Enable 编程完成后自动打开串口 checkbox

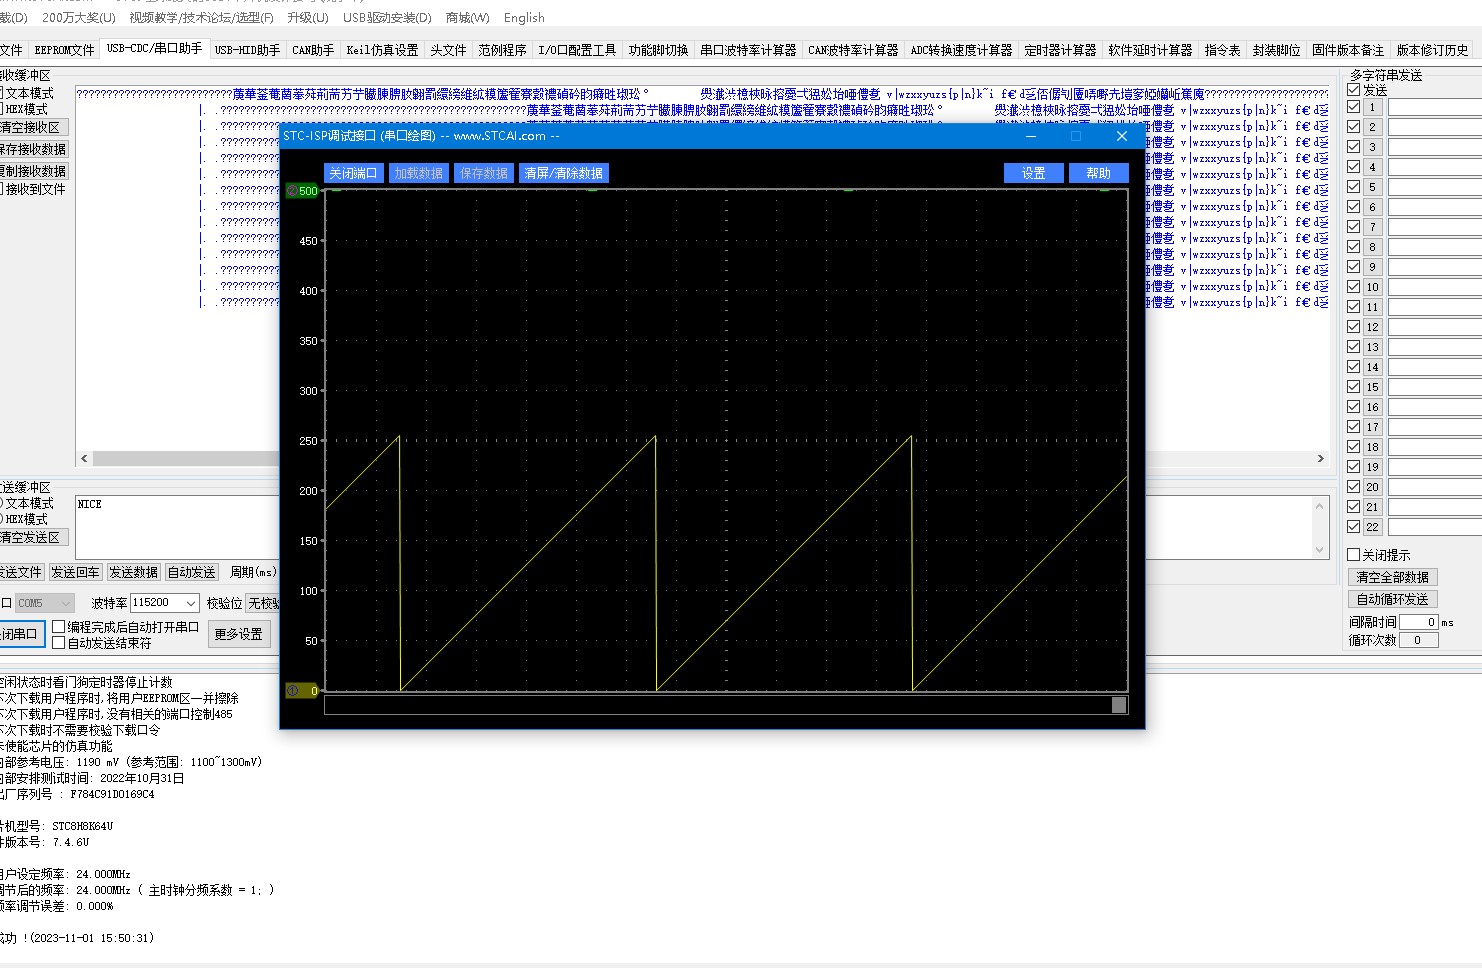tap(59, 627)
